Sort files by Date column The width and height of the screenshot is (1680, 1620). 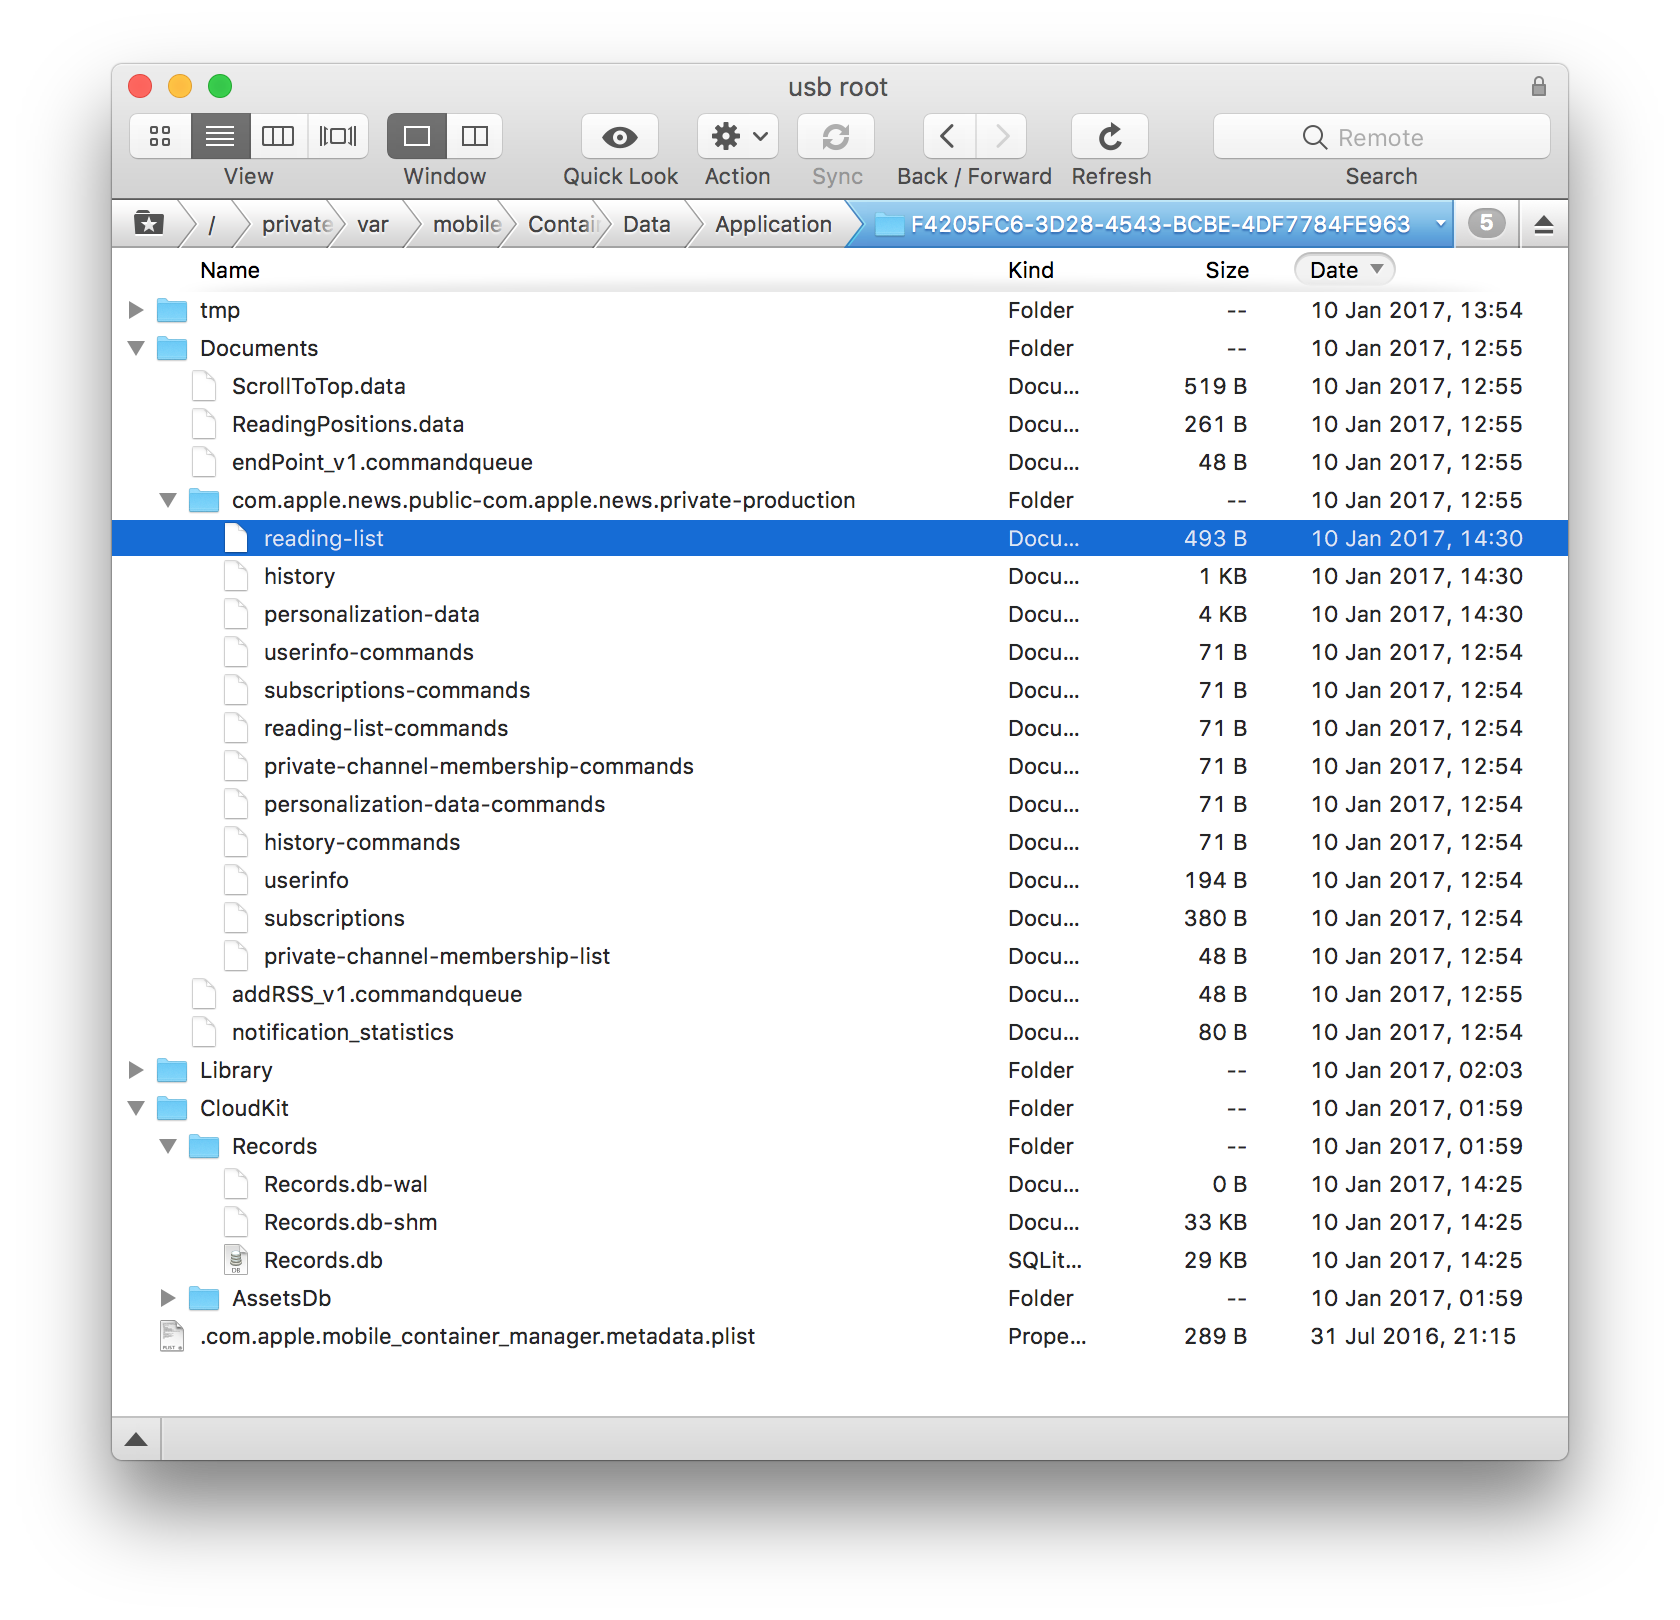click(1344, 270)
